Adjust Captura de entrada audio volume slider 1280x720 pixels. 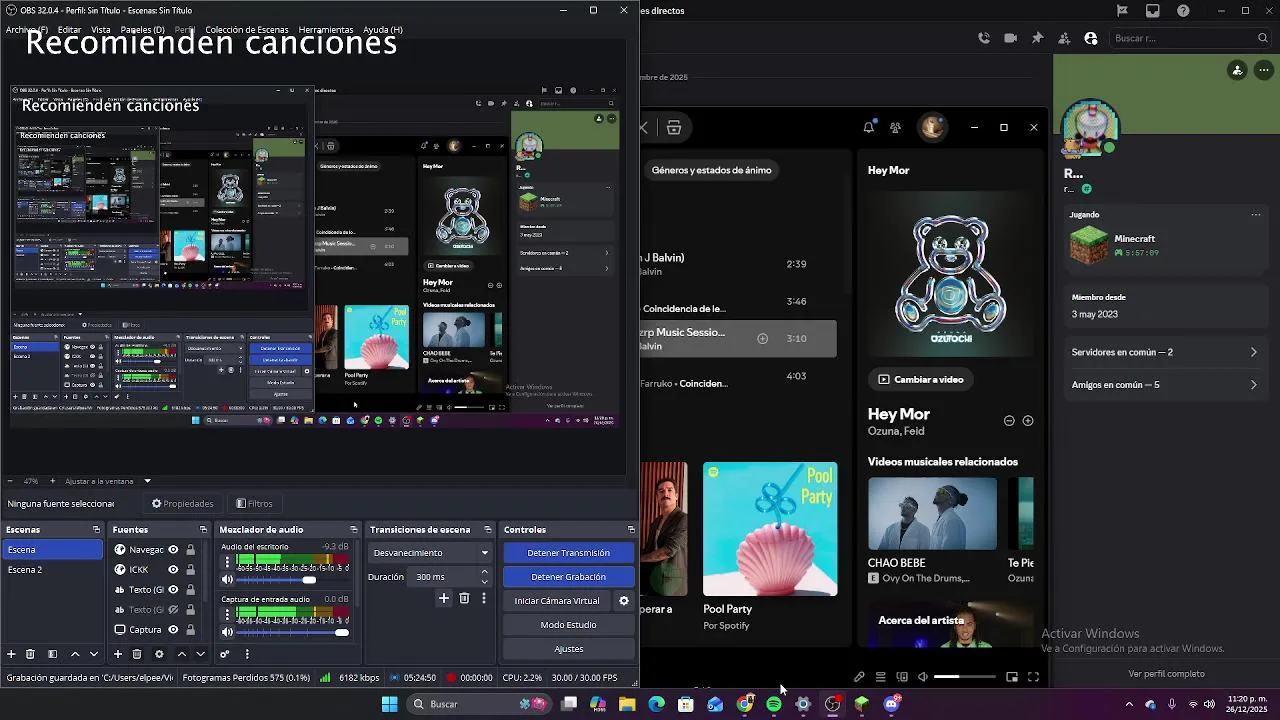(293, 632)
